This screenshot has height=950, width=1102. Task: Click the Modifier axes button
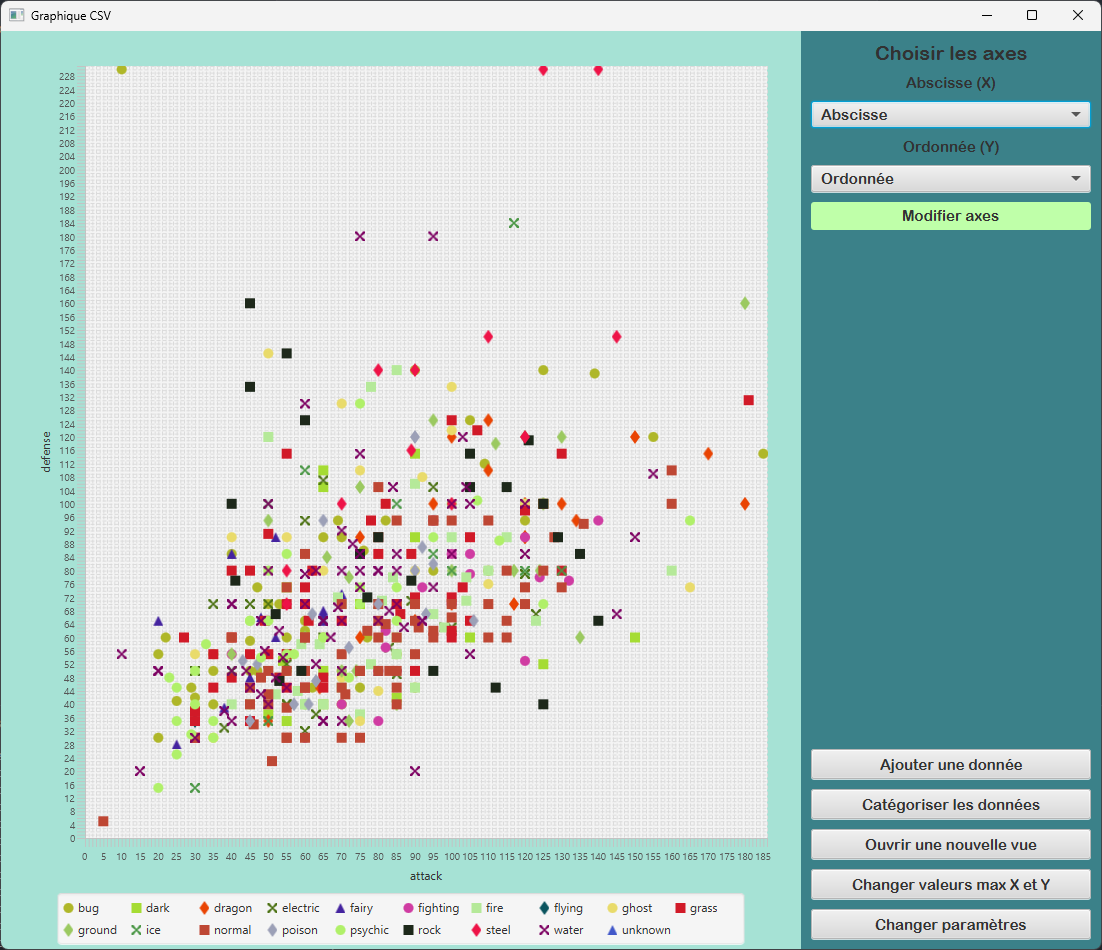[x=950, y=216]
